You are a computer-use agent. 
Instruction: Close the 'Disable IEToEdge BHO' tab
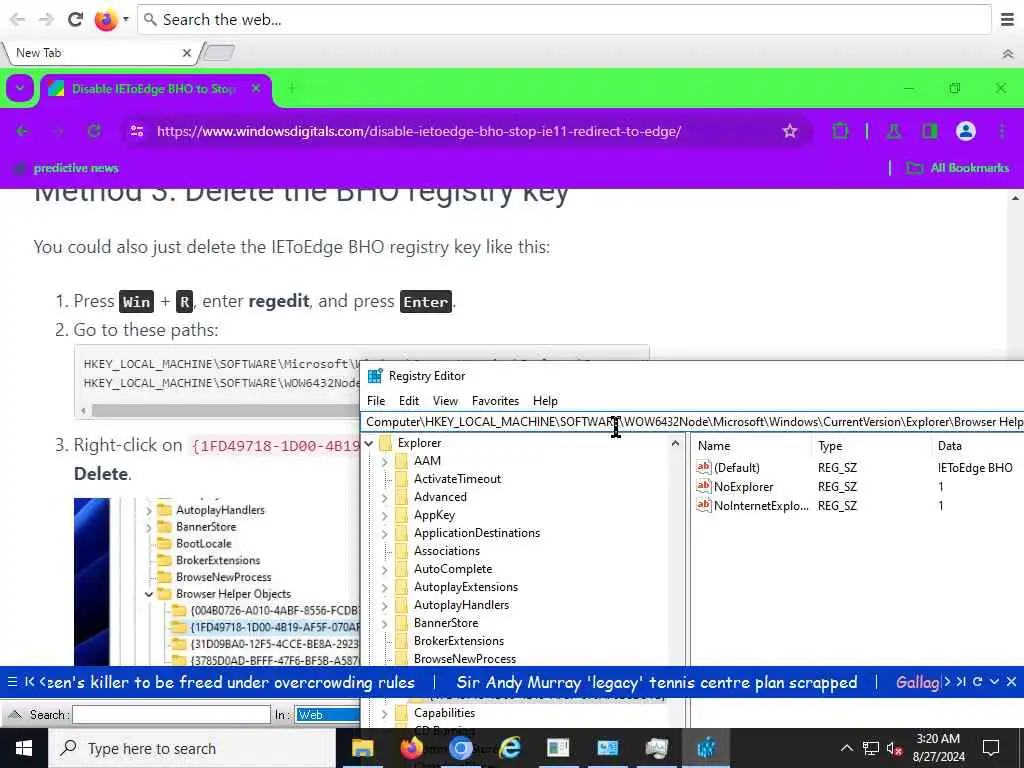pos(256,88)
